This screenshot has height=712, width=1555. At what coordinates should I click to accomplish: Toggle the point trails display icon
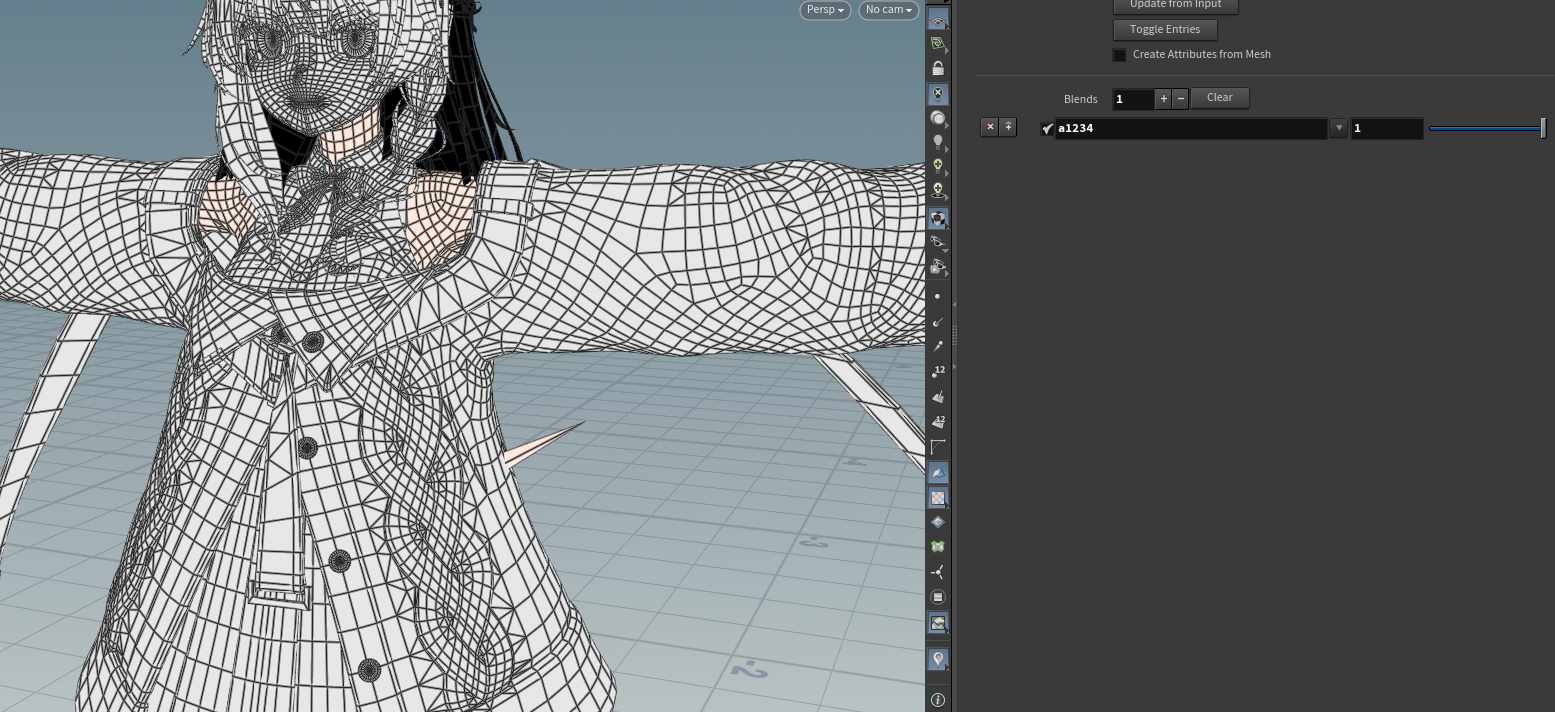point(938,347)
